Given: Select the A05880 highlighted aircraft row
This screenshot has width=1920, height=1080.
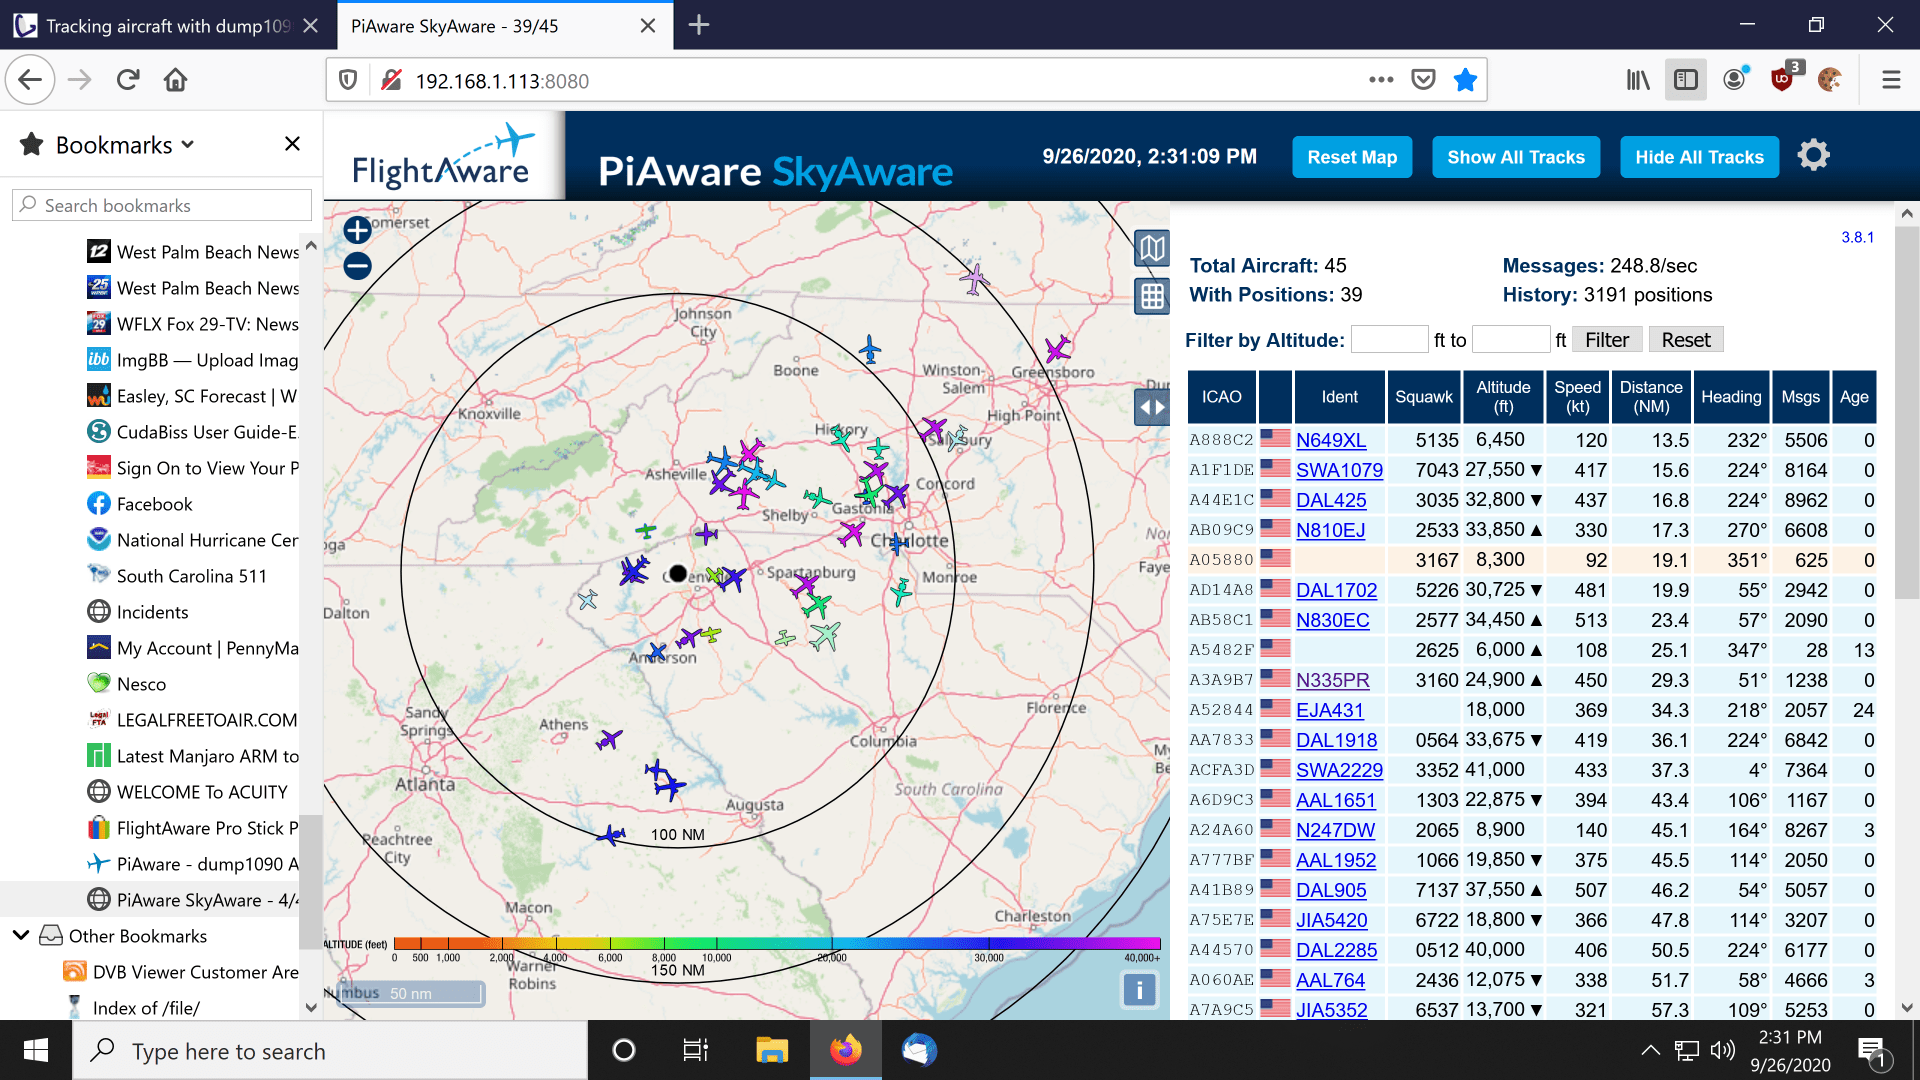Looking at the screenshot, I should (x=1532, y=560).
